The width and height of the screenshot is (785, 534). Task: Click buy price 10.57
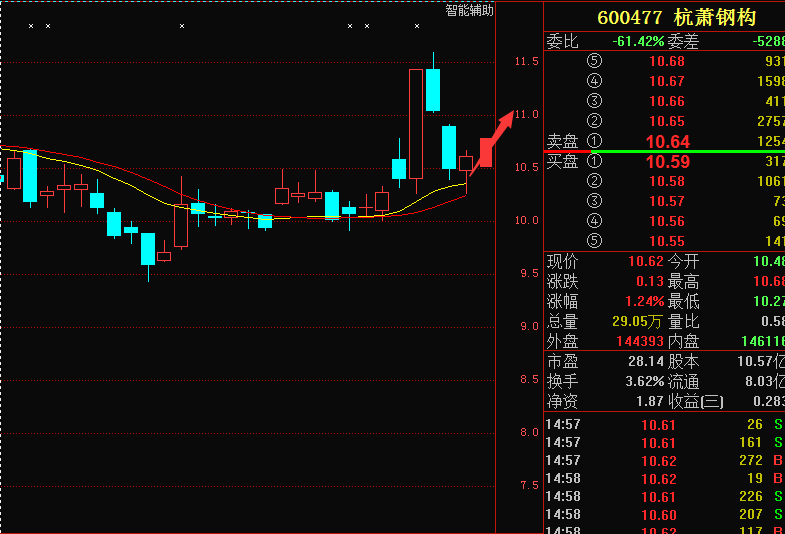[x=667, y=202]
